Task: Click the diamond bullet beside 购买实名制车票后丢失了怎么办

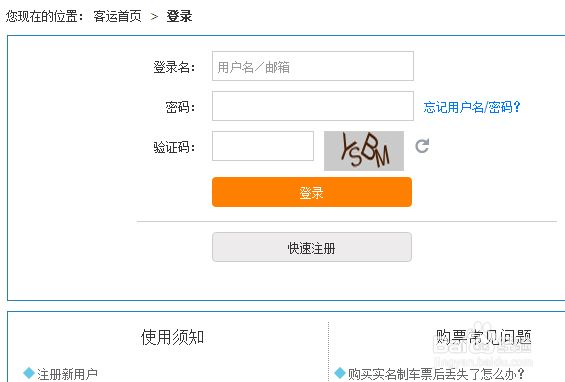Action: pyautogui.click(x=340, y=373)
